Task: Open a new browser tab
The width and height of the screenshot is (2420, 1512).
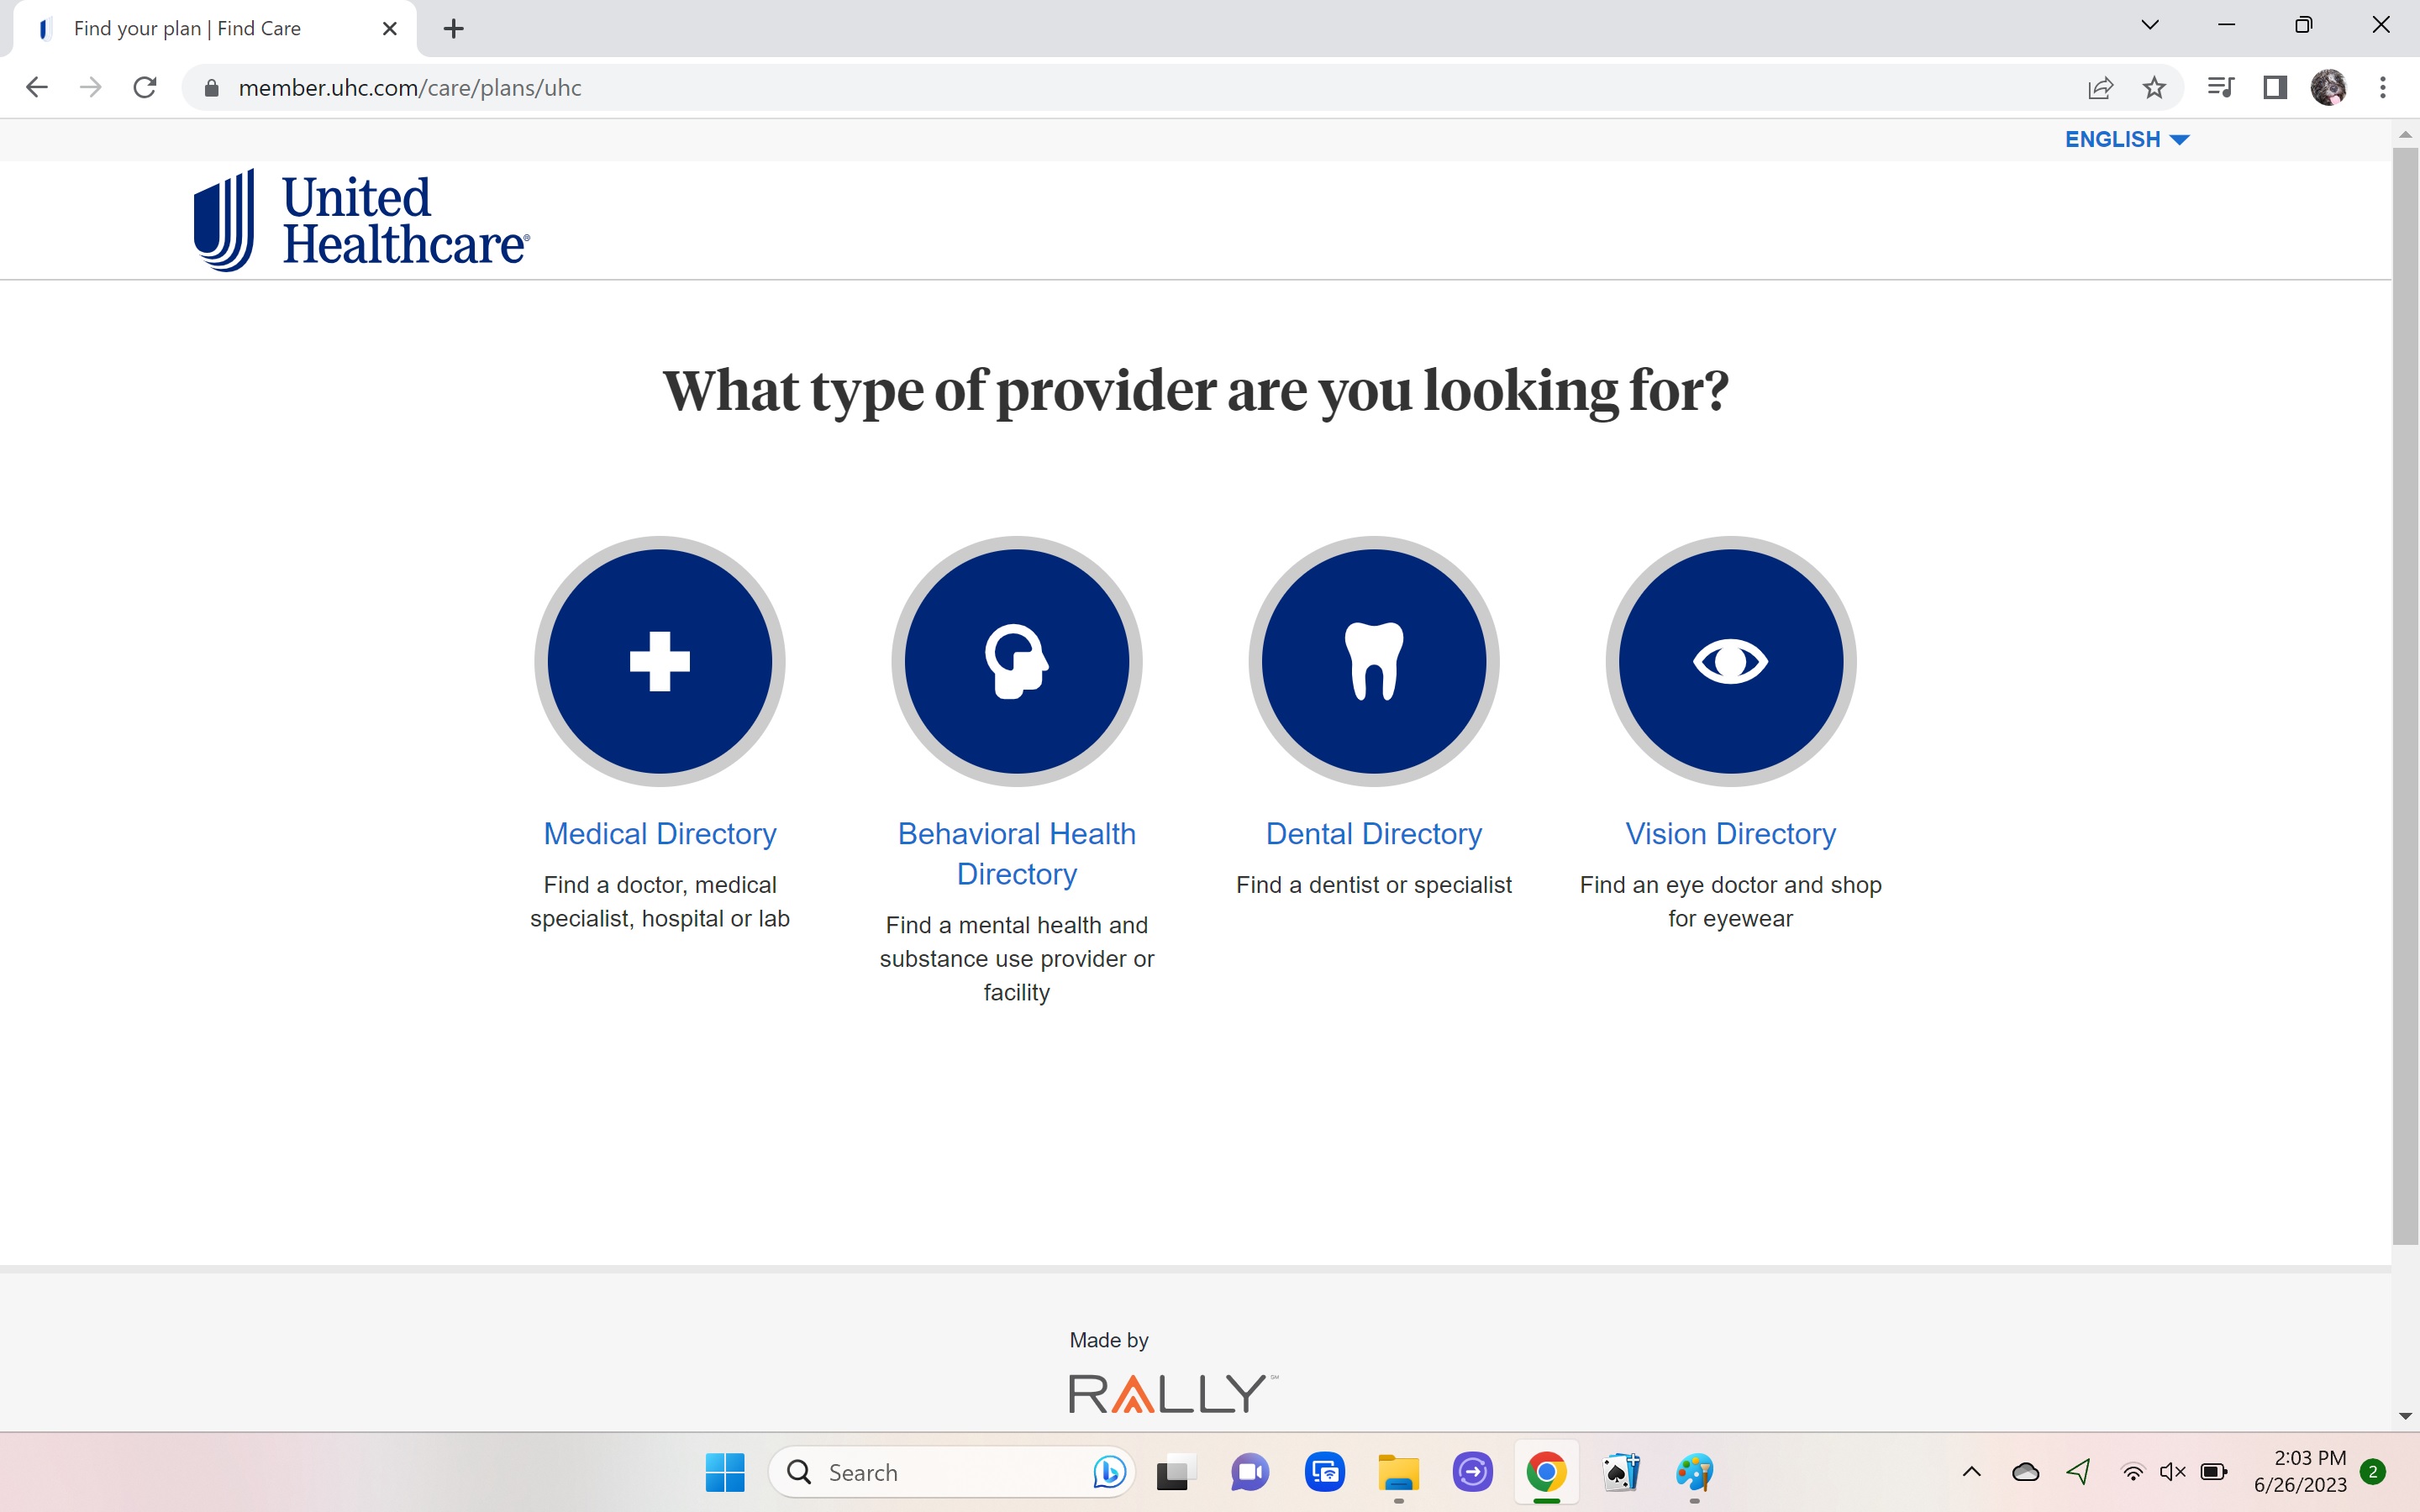Action: click(x=453, y=29)
